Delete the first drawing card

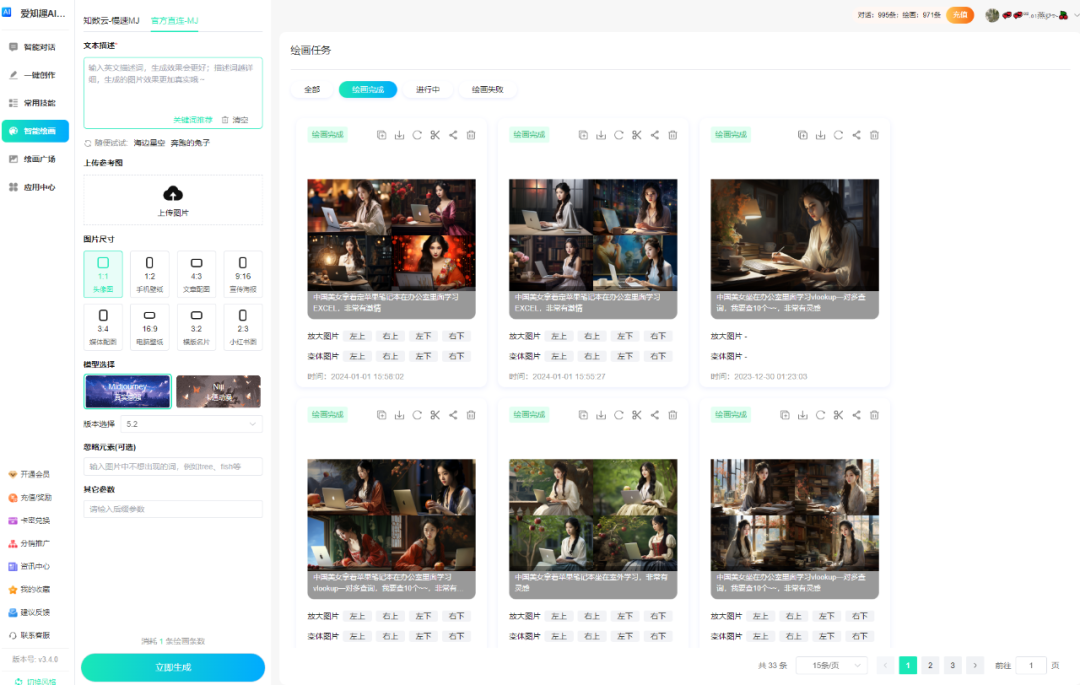click(x=471, y=134)
